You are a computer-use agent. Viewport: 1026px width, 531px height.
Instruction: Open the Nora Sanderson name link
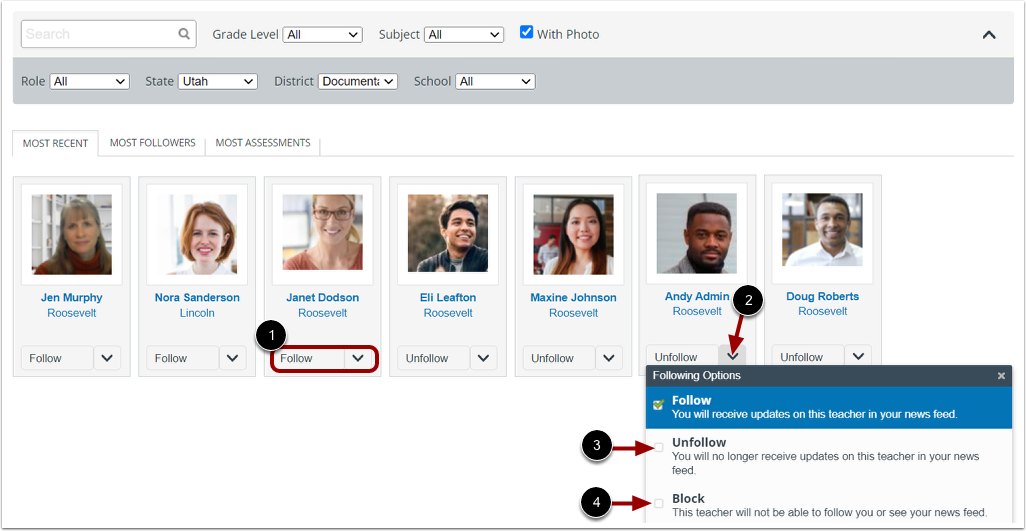click(197, 298)
